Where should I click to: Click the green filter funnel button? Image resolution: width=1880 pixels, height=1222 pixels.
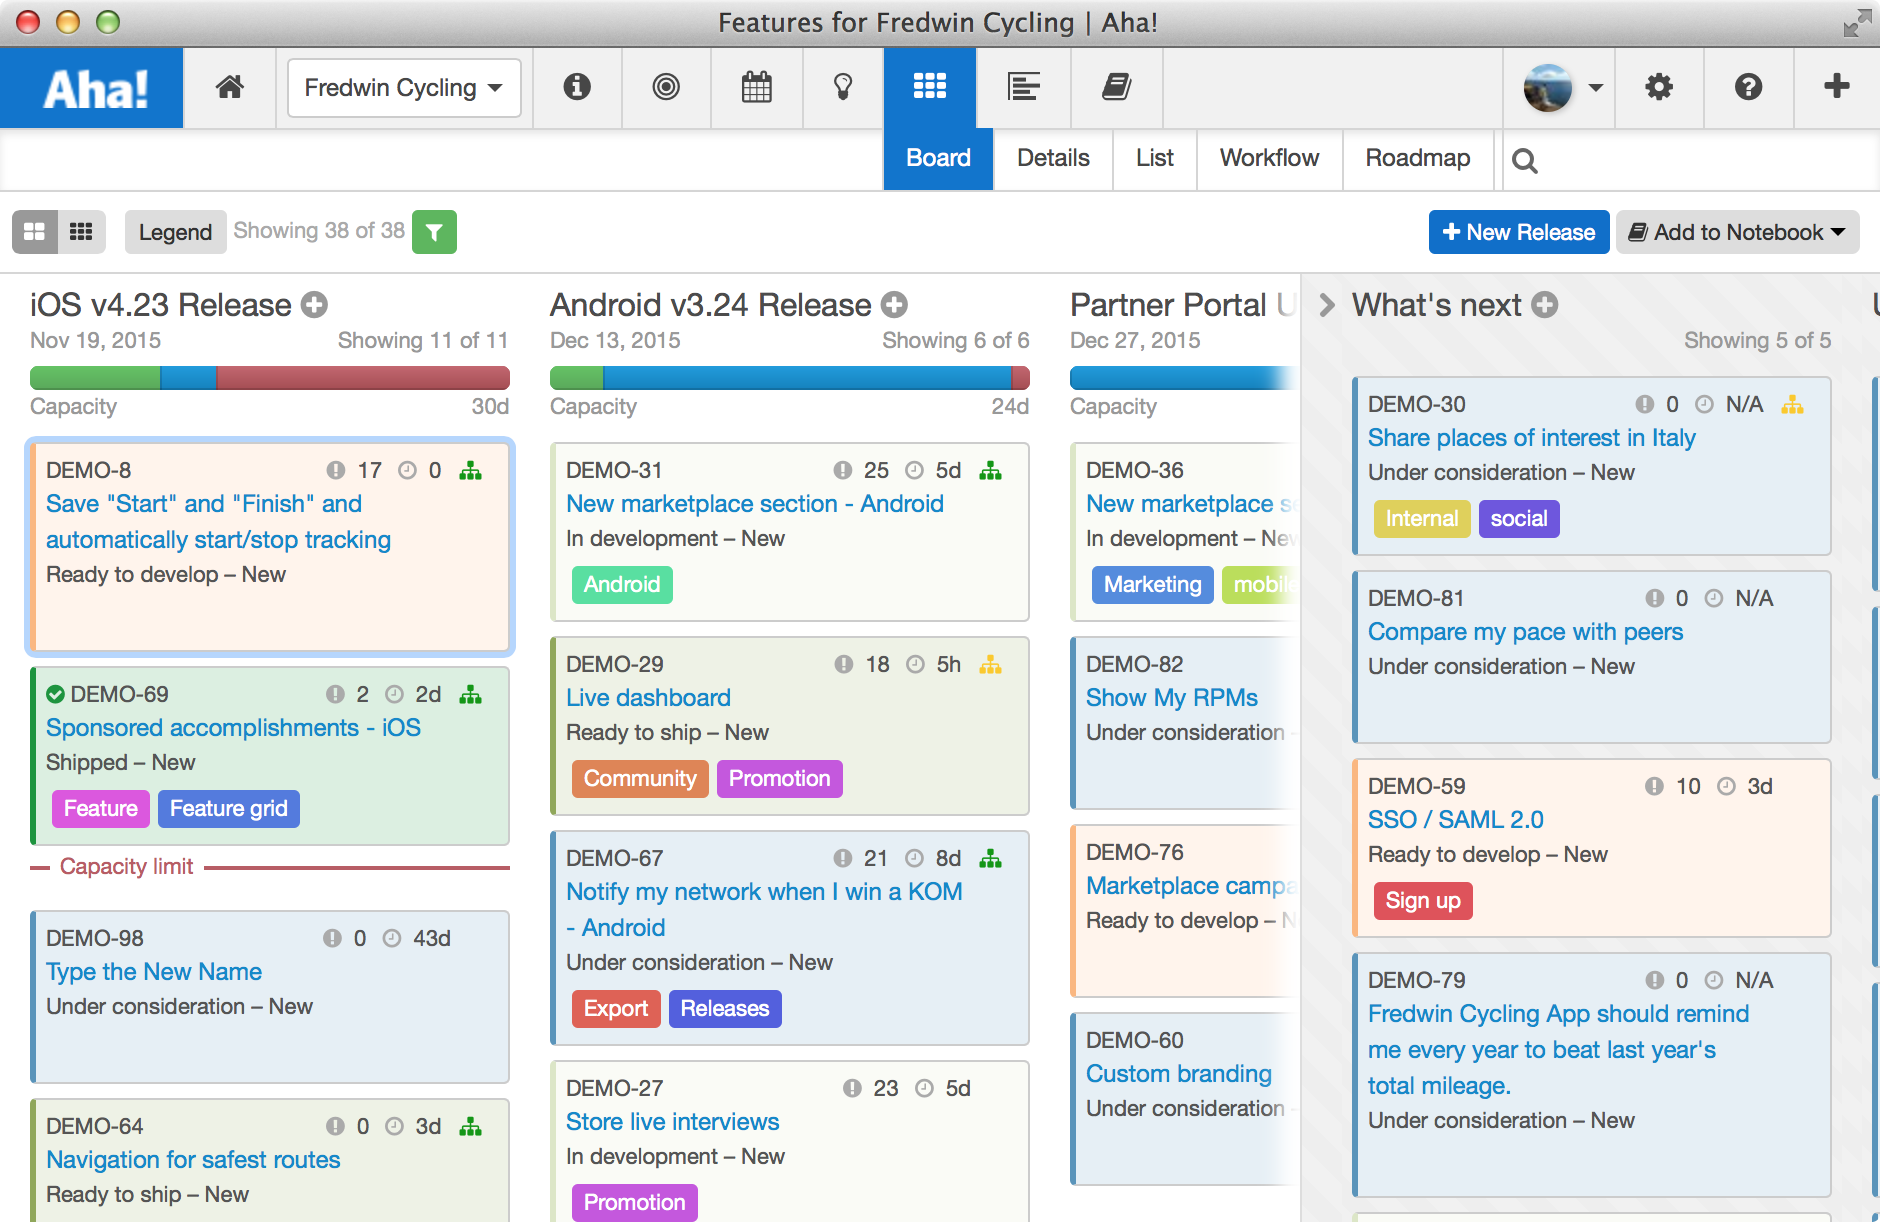[x=435, y=232]
